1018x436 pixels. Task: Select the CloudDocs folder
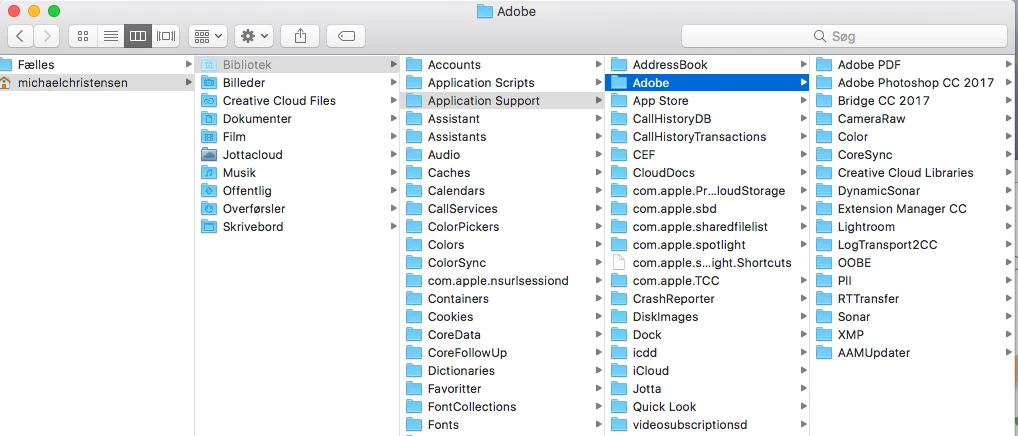(x=707, y=173)
